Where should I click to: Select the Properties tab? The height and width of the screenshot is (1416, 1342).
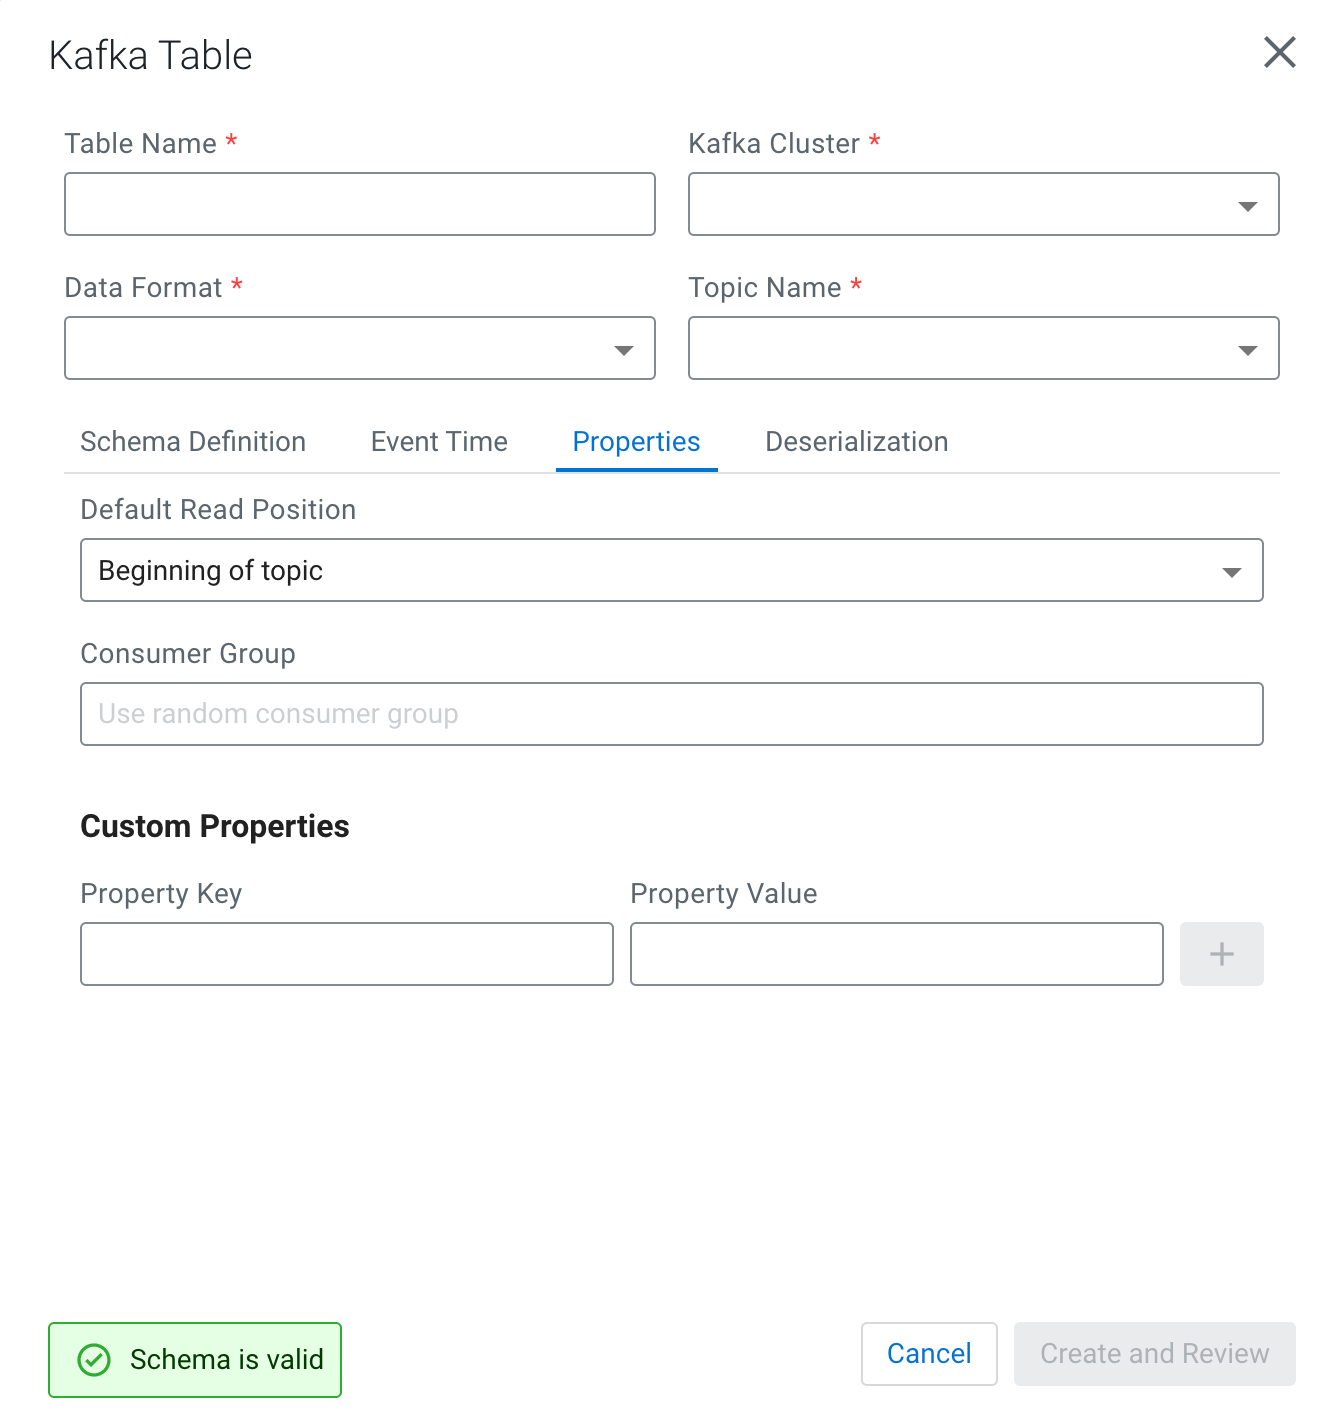click(636, 442)
